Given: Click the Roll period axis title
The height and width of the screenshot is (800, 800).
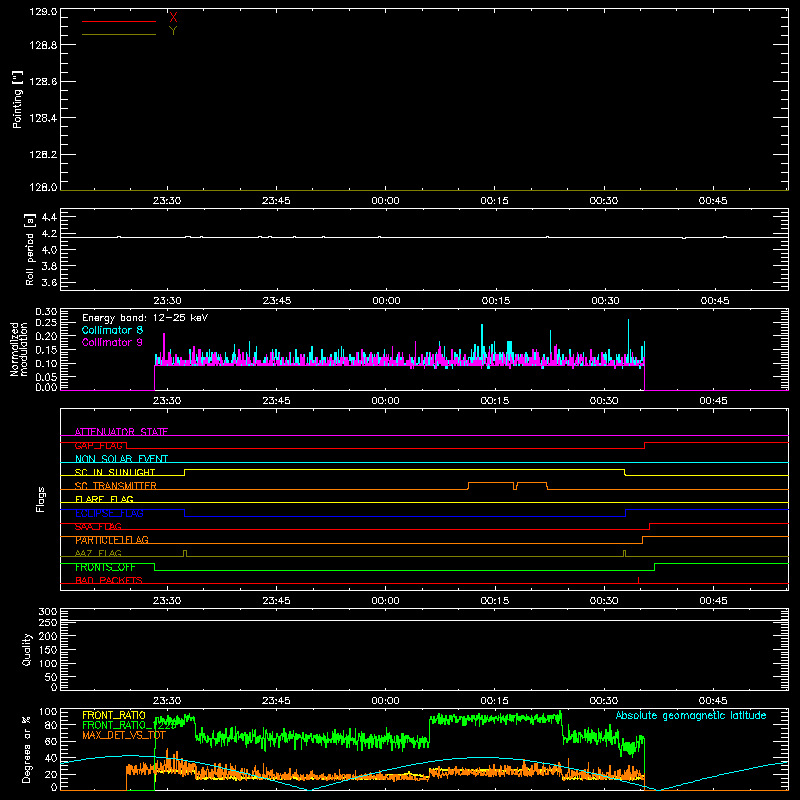Looking at the screenshot, I should click(30, 249).
